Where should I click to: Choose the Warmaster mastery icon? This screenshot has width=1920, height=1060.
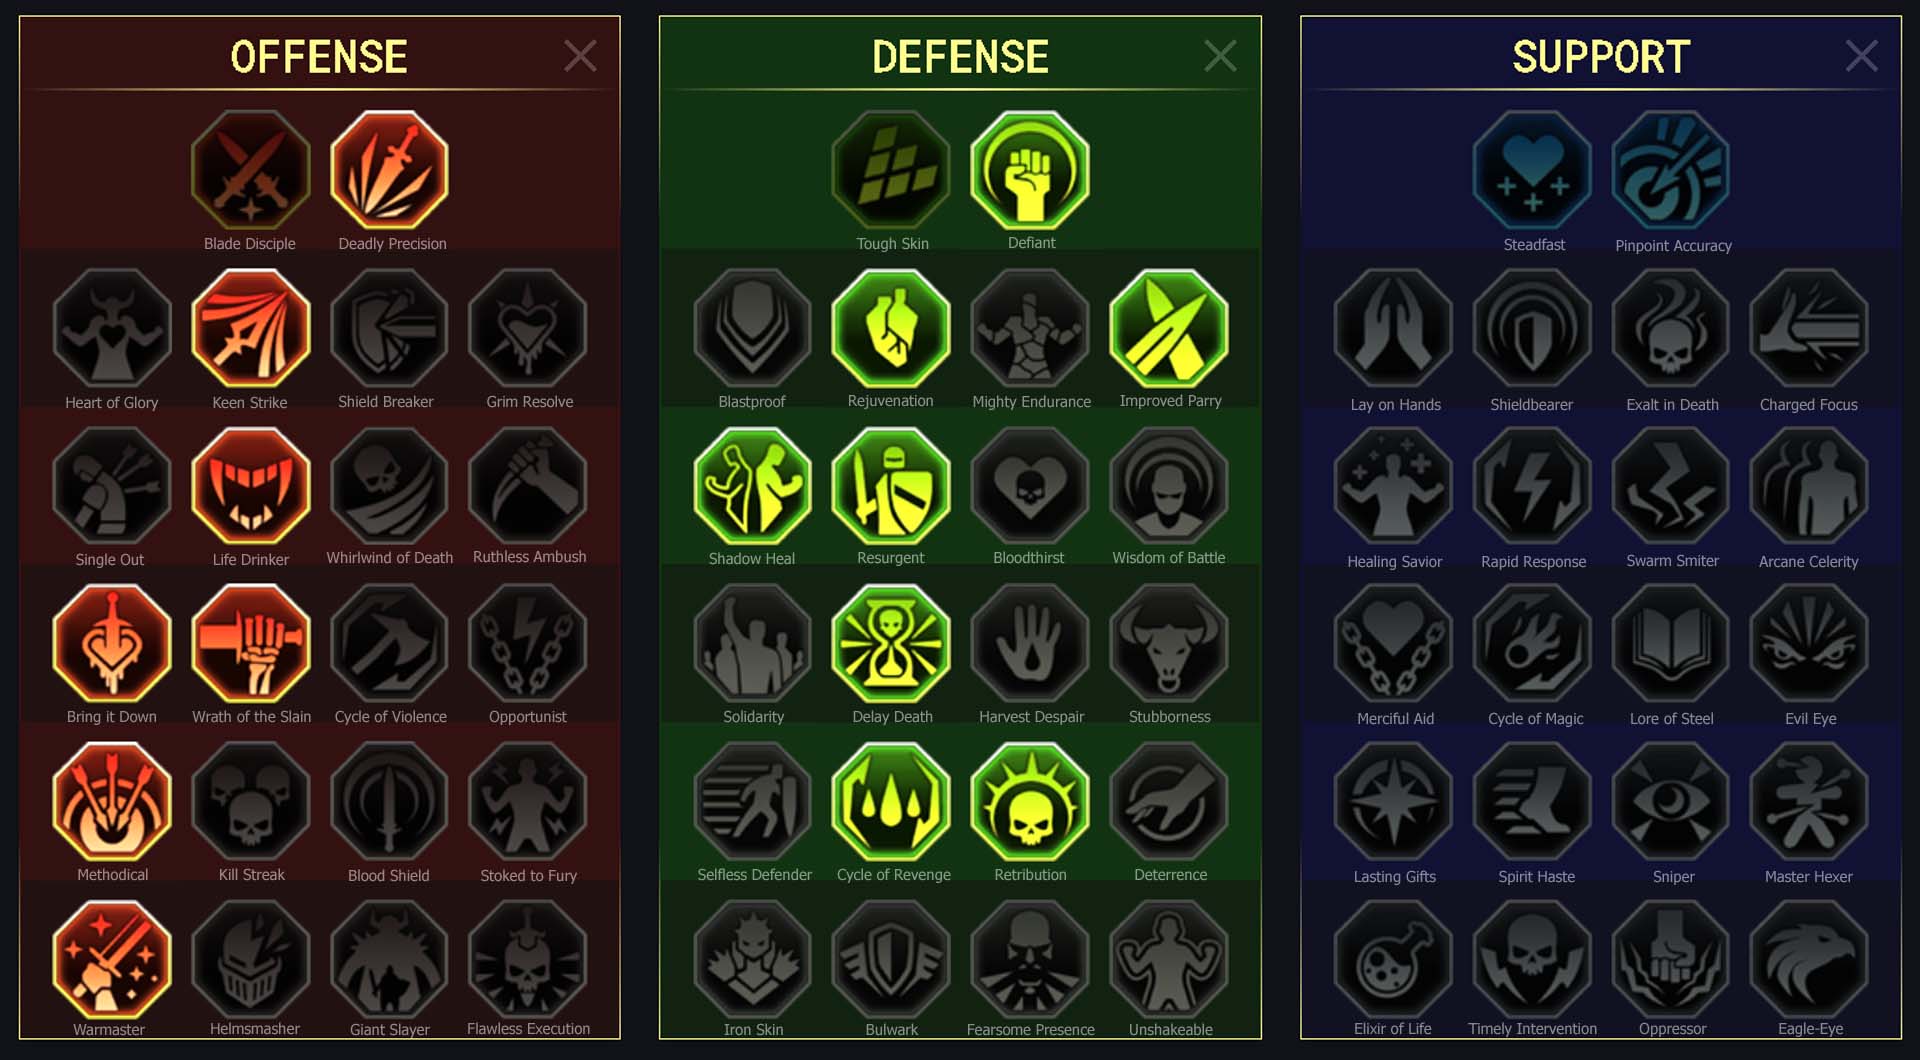coord(112,959)
